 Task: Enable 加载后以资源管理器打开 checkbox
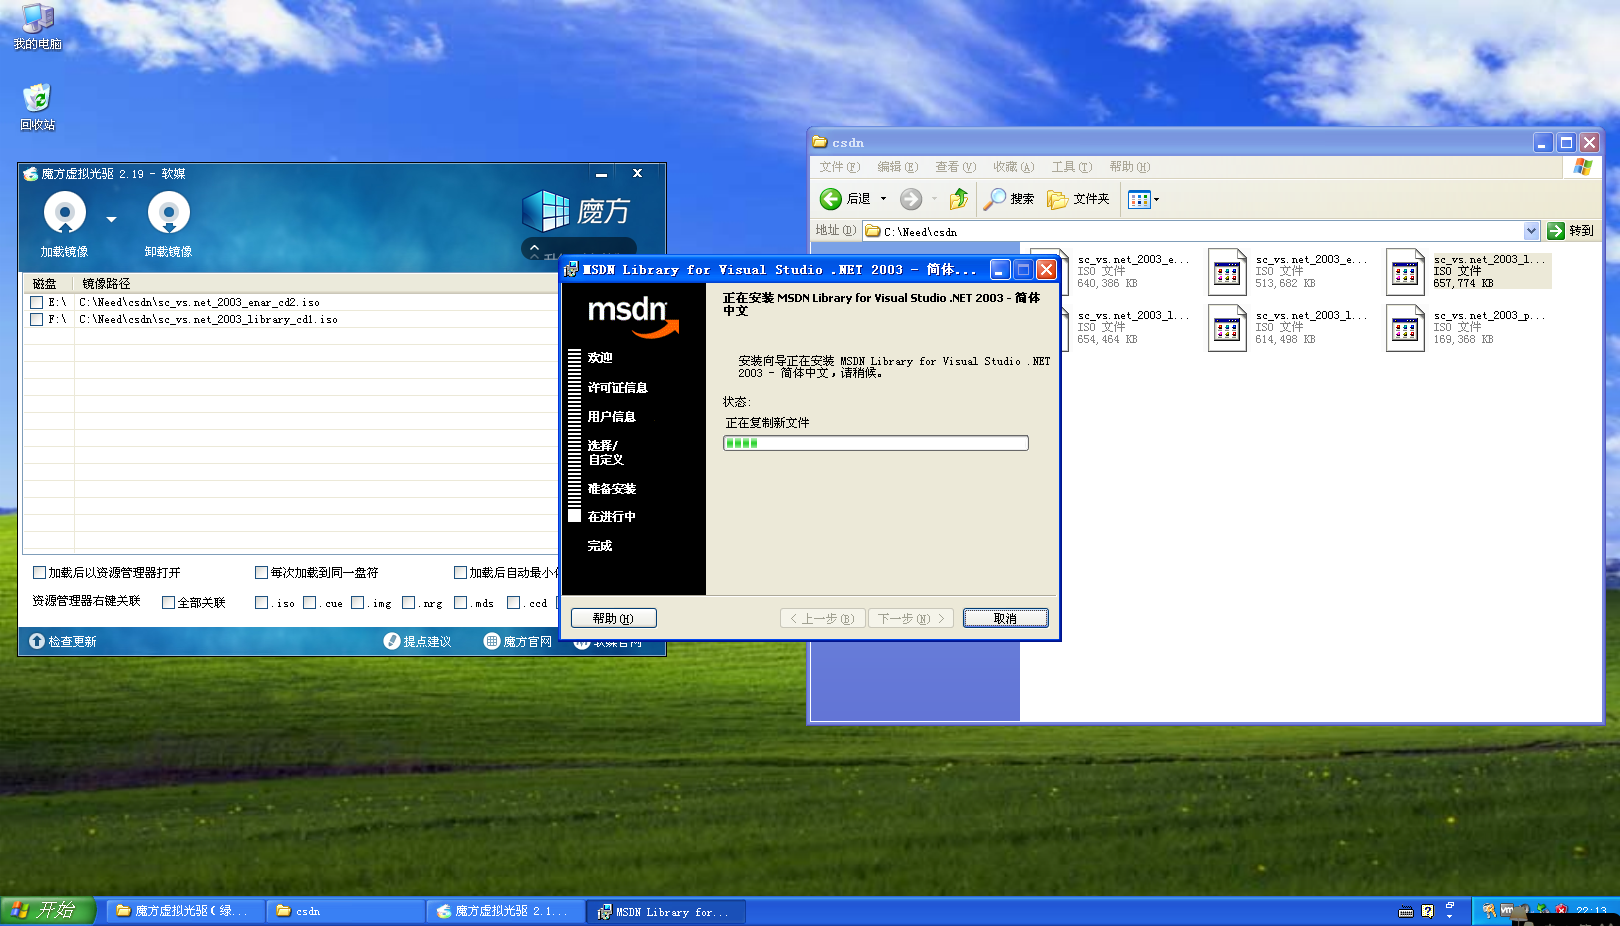[39, 572]
